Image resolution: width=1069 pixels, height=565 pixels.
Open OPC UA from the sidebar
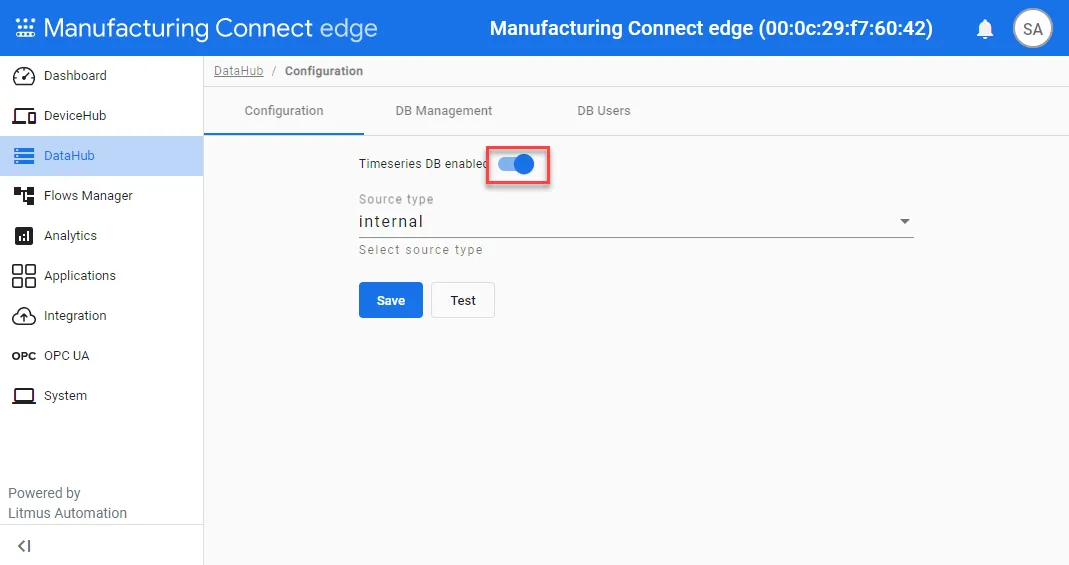101,356
